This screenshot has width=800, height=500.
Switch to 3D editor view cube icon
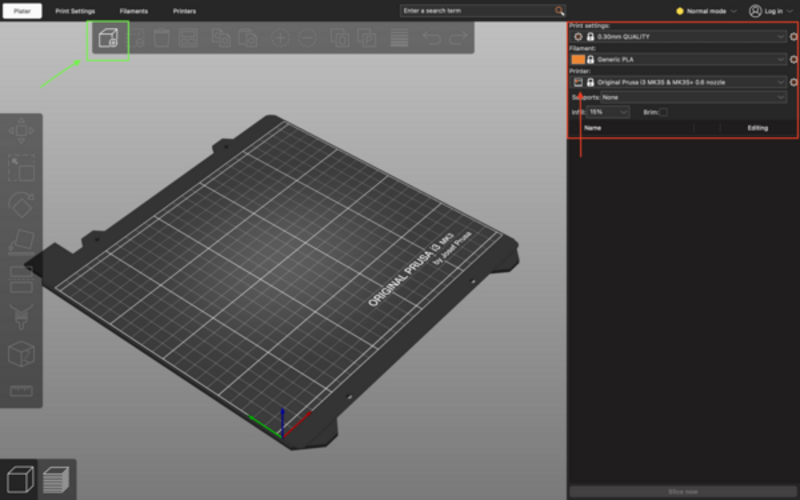pyautogui.click(x=19, y=480)
